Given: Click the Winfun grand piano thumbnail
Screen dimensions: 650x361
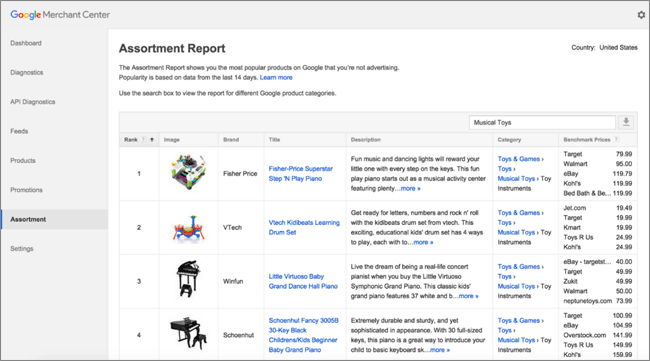Looking at the screenshot, I should (x=188, y=279).
